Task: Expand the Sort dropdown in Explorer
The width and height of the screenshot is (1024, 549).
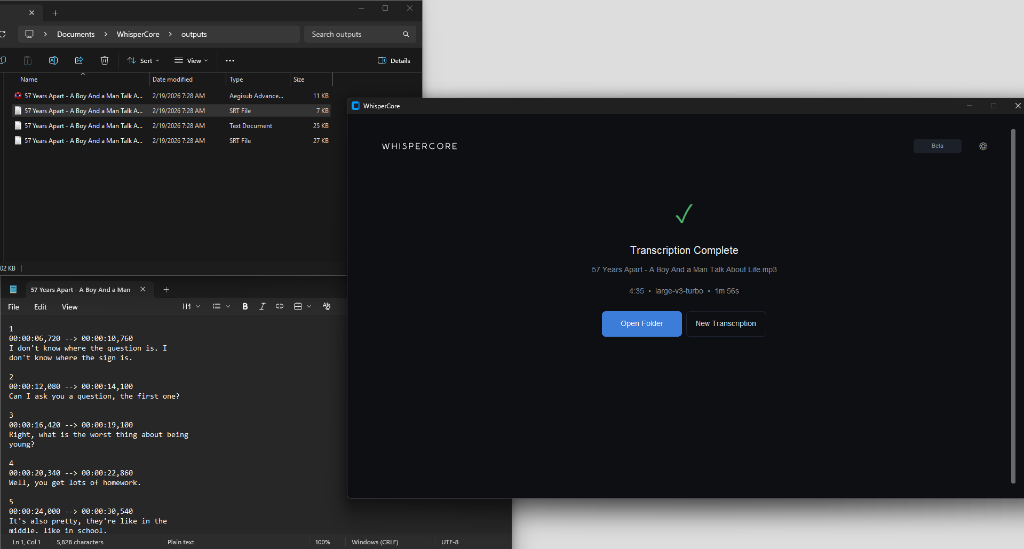Action: tap(143, 60)
